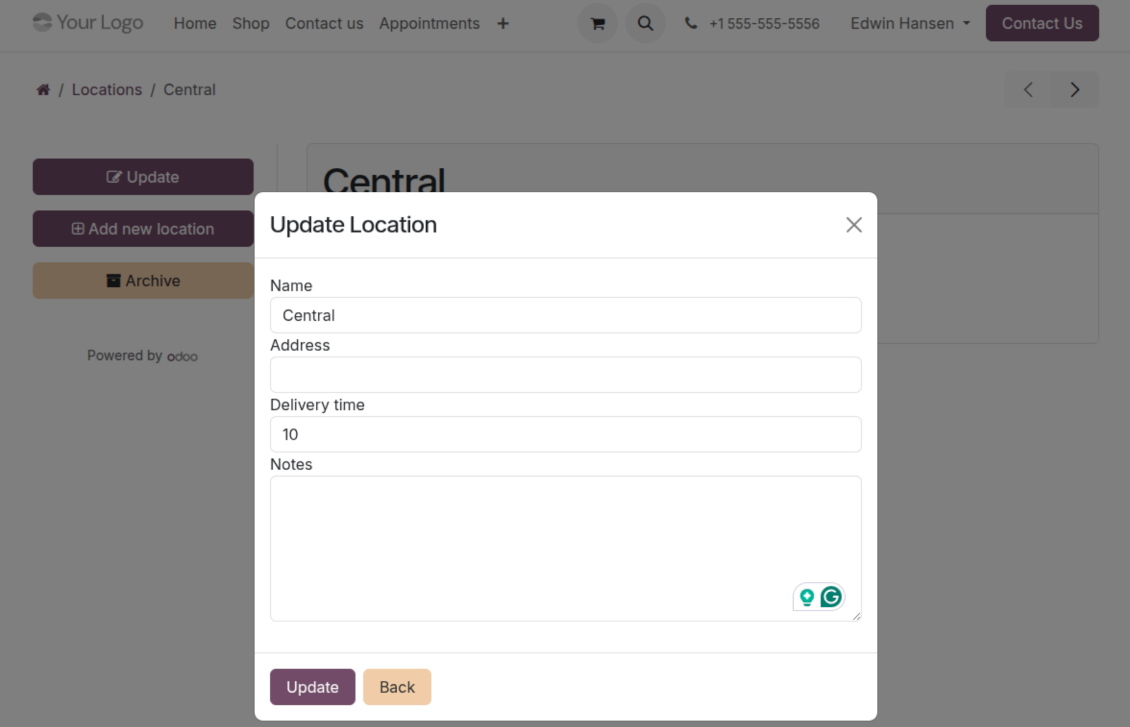The image size is (1130, 727).
Task: Click the Delivery time field
Action: pyautogui.click(x=565, y=435)
